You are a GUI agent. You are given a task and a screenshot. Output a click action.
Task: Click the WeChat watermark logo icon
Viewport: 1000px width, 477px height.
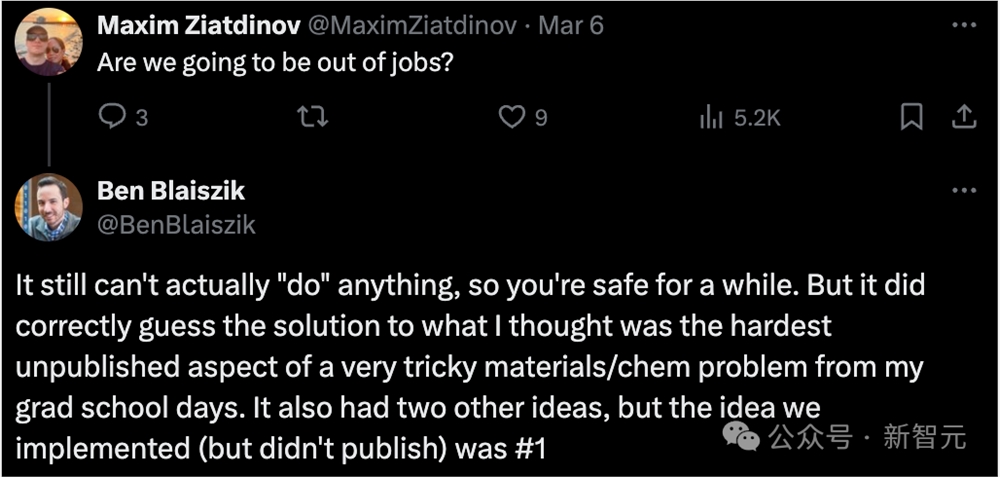point(740,437)
